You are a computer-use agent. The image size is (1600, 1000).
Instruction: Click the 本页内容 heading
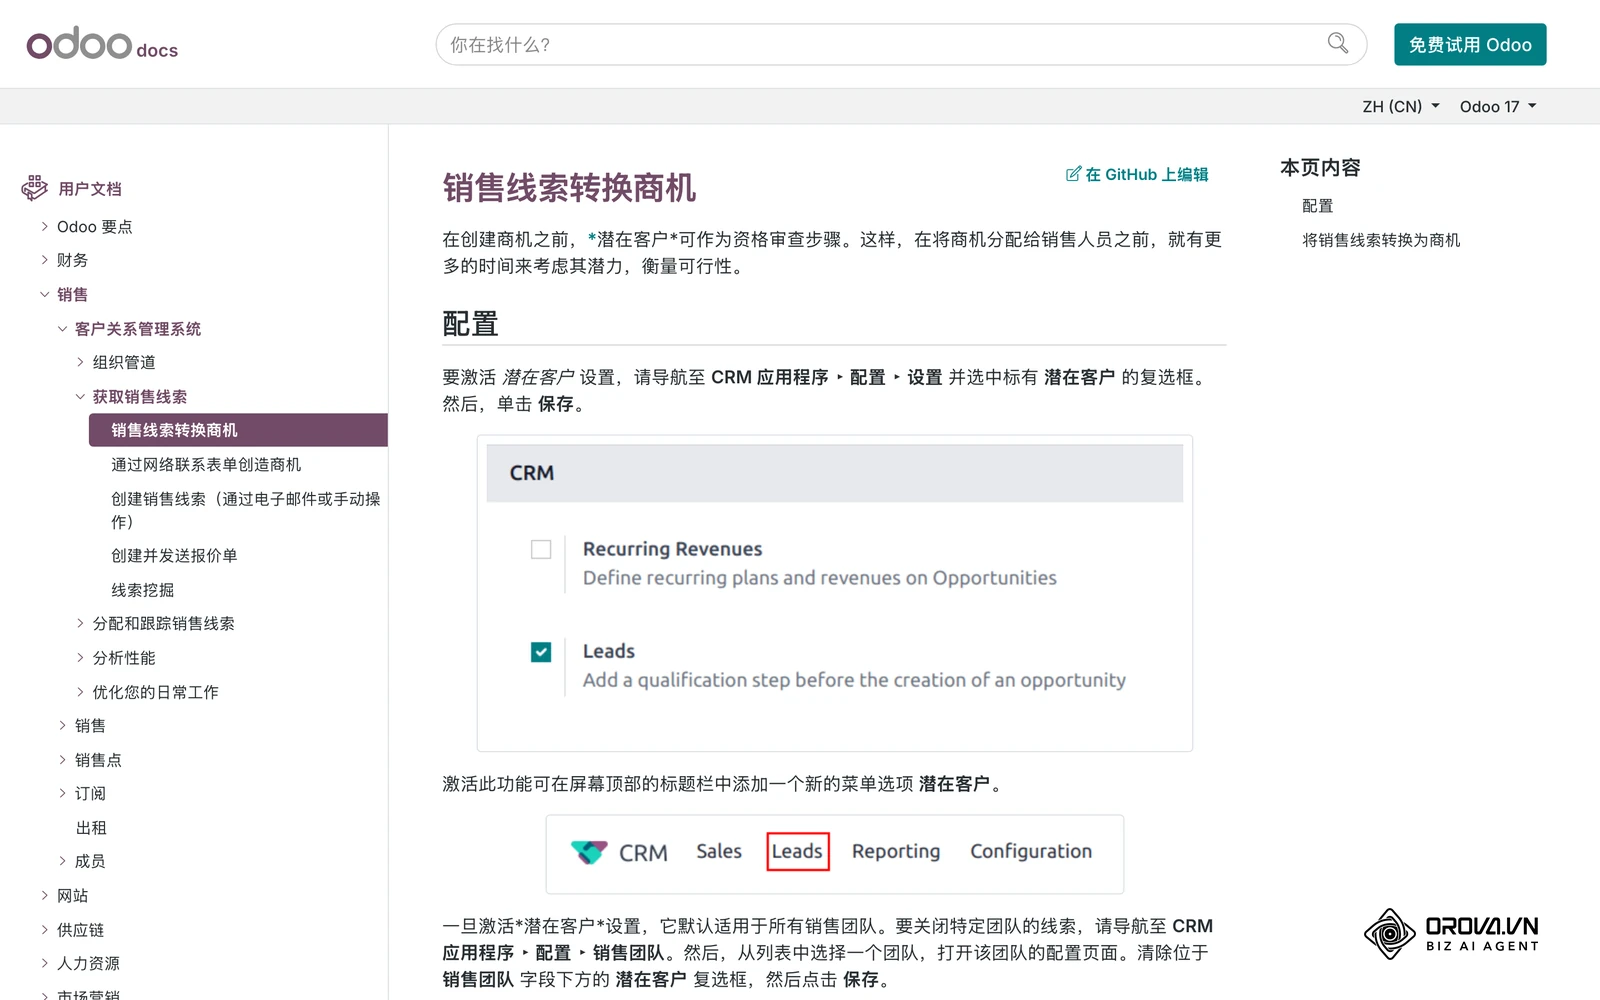click(1320, 168)
